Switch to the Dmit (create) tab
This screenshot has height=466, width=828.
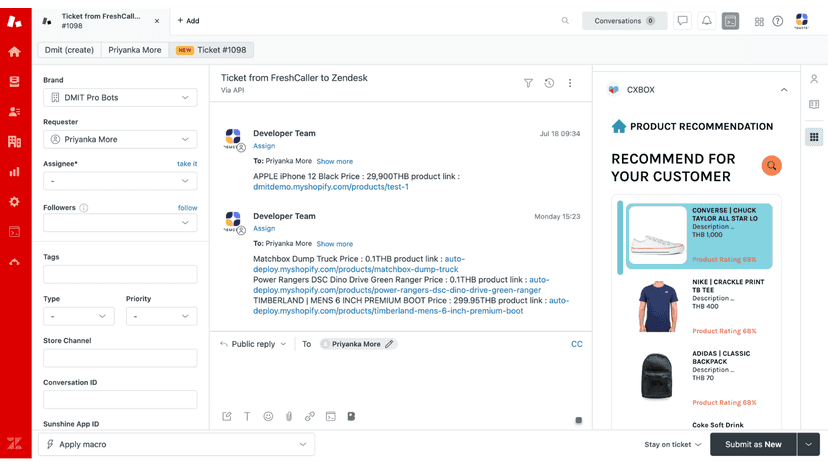[69, 50]
